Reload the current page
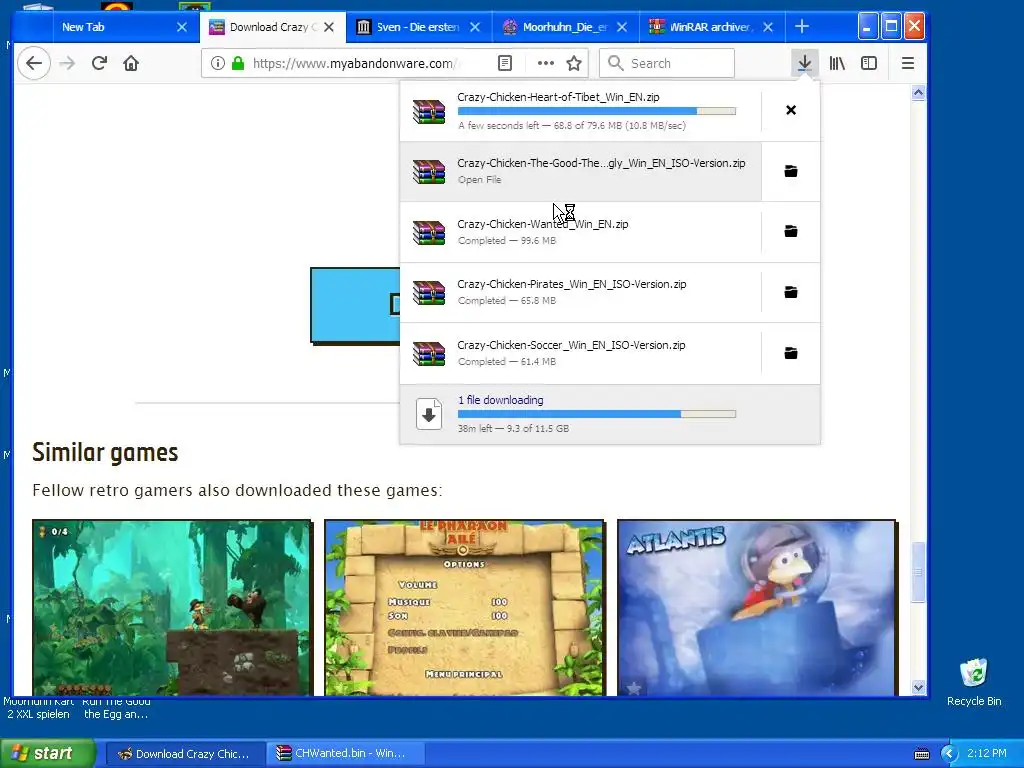The image size is (1024, 768). (99, 63)
